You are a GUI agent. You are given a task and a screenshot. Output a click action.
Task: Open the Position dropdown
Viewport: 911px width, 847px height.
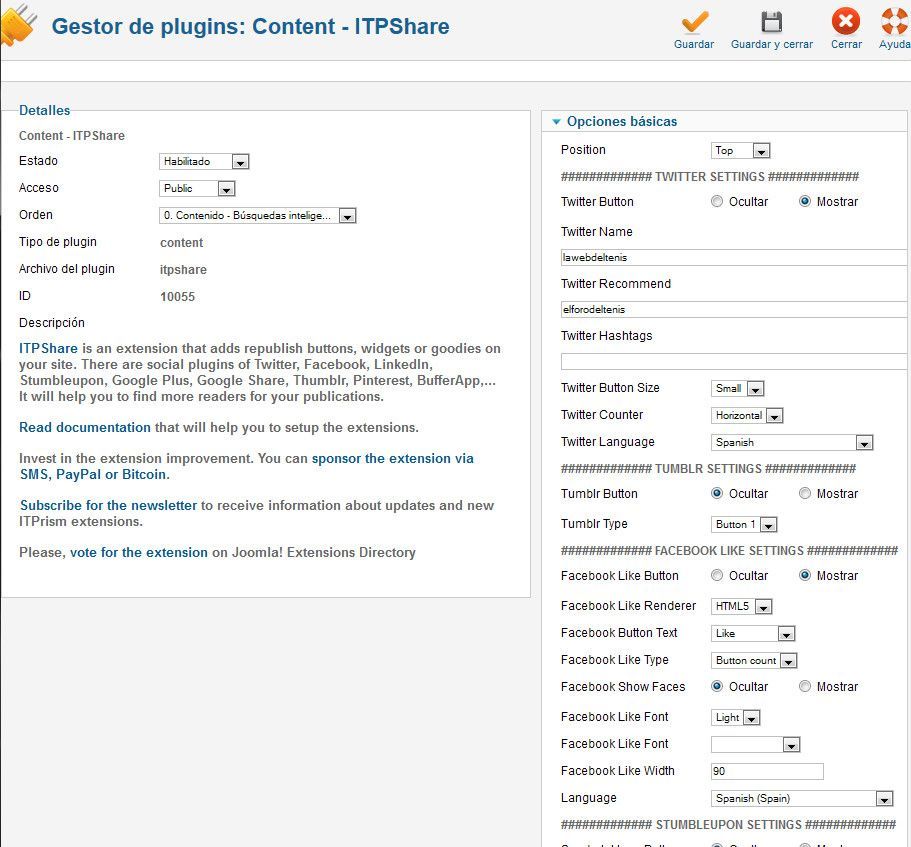point(740,150)
